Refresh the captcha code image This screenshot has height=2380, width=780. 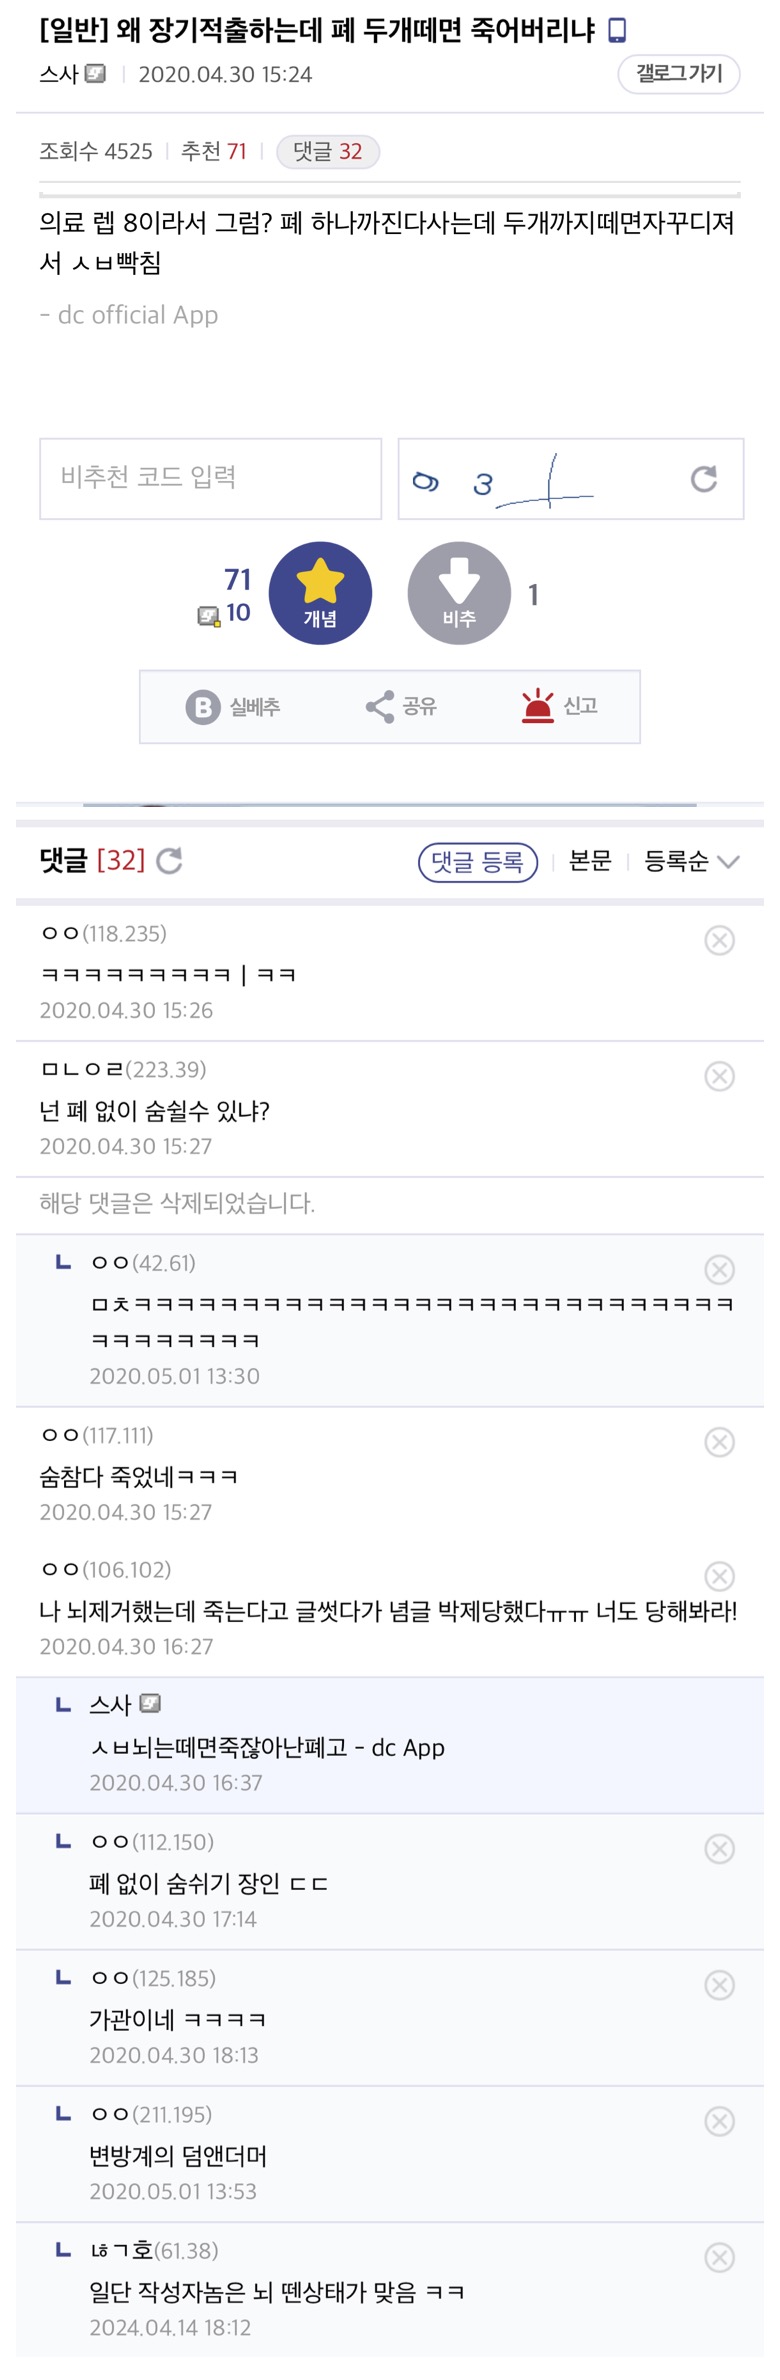704,479
